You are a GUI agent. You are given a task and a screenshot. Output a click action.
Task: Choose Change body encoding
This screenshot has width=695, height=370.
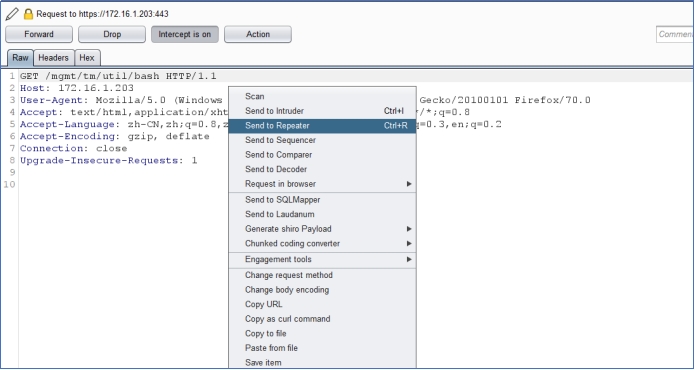coord(322,289)
